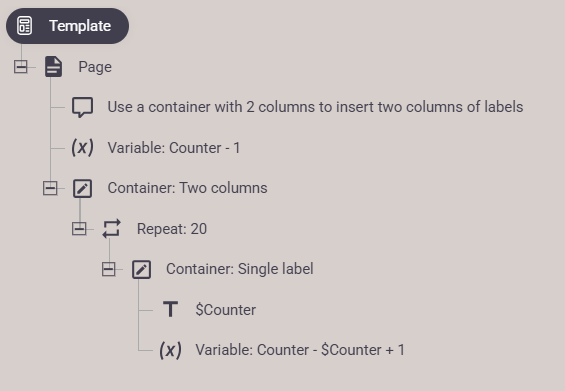Collapse the Page node
This screenshot has height=391, width=565.
pos(21,67)
